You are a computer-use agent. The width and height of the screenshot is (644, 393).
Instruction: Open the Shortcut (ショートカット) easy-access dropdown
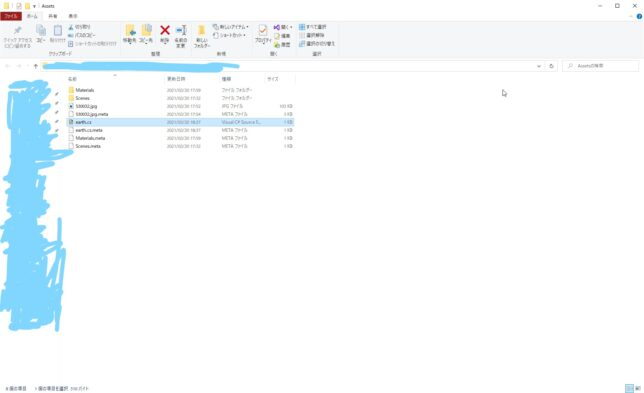pyautogui.click(x=229, y=35)
